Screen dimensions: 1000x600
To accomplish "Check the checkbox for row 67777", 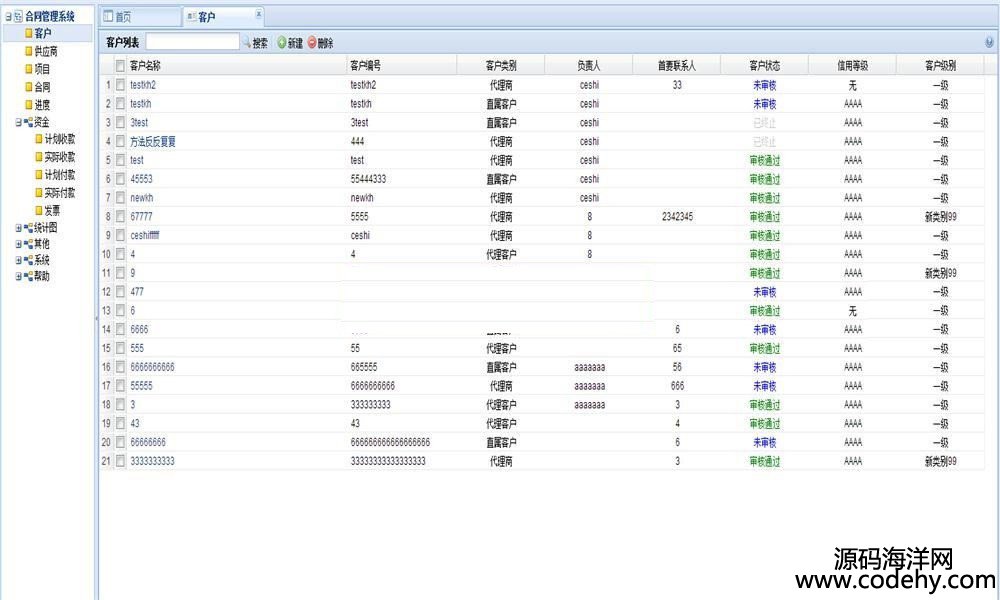I will [x=120, y=217].
